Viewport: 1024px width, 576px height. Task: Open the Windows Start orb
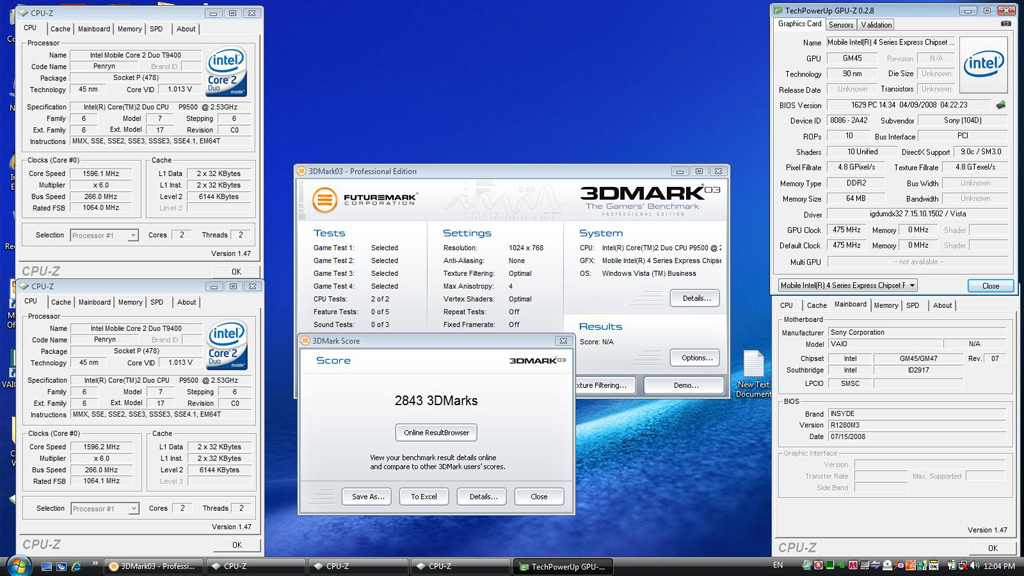coord(18,566)
